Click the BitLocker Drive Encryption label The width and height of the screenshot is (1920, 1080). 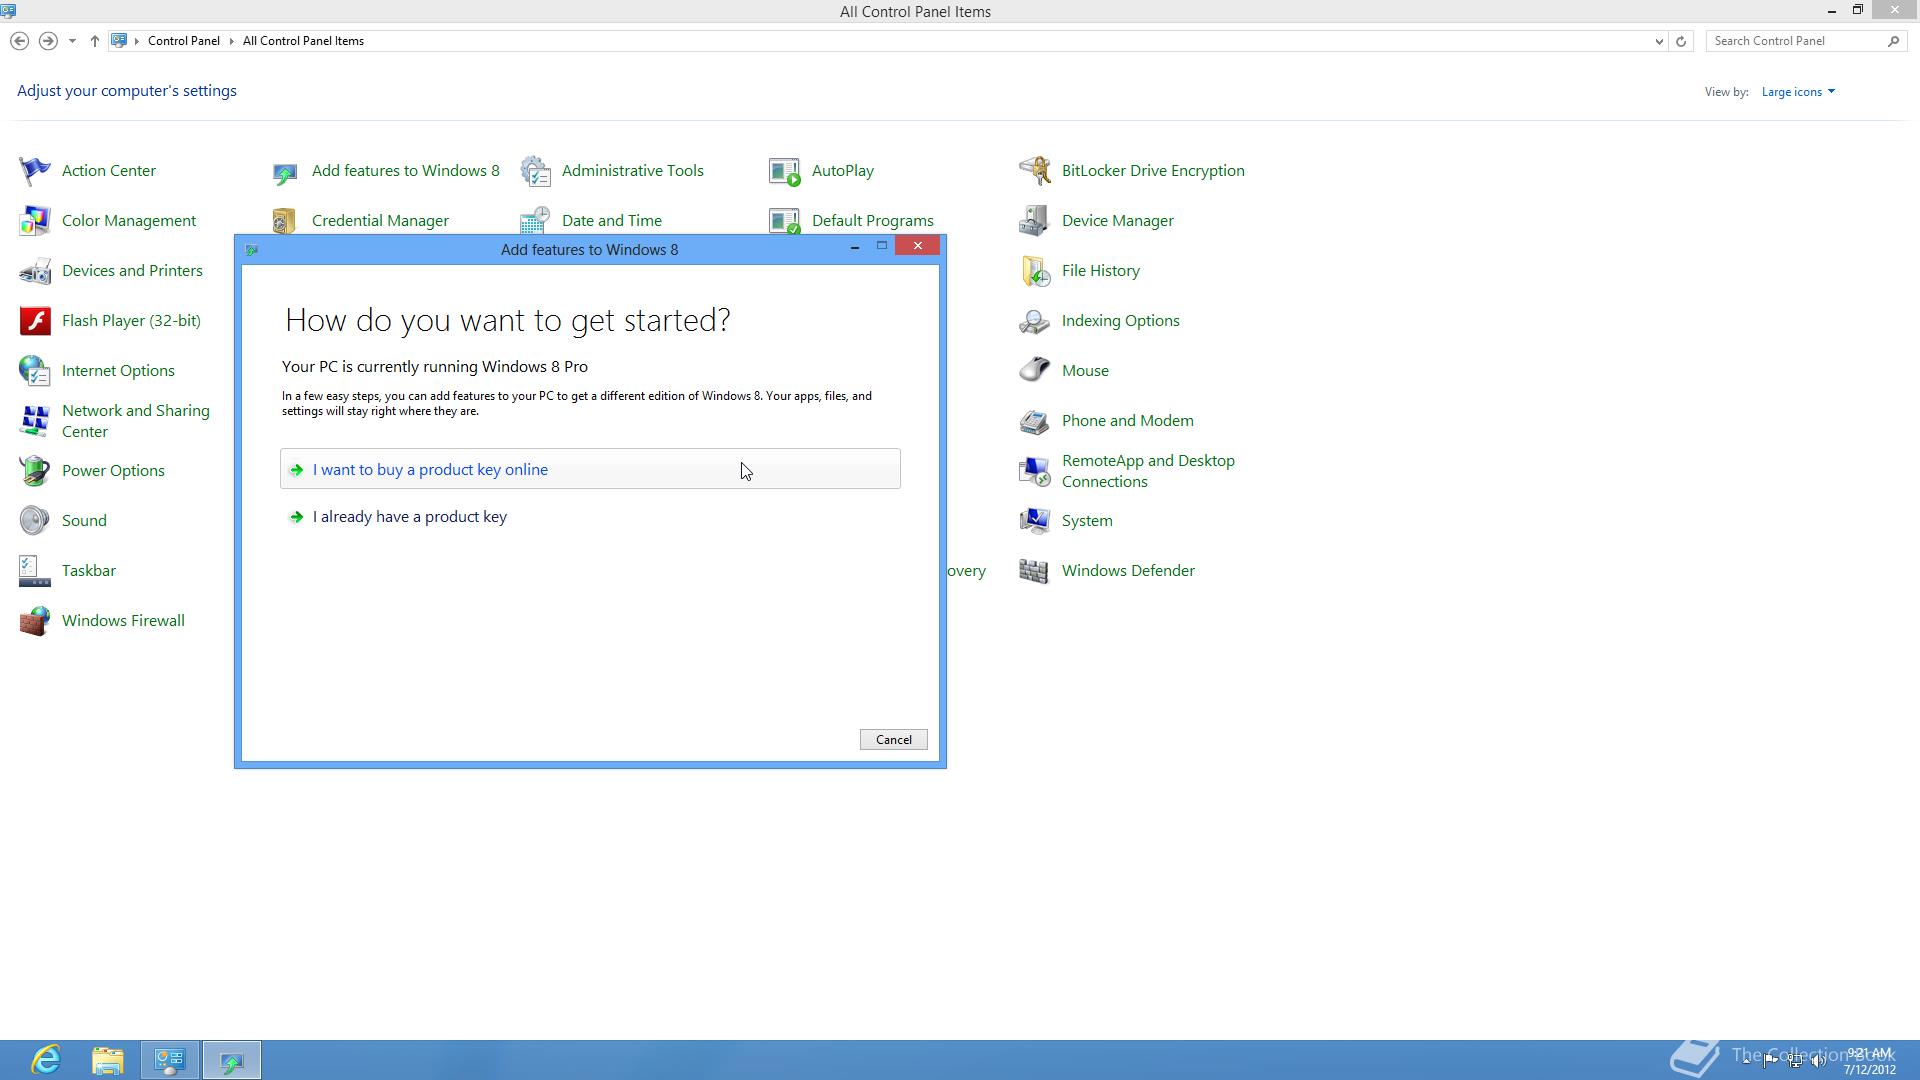pos(1153,171)
